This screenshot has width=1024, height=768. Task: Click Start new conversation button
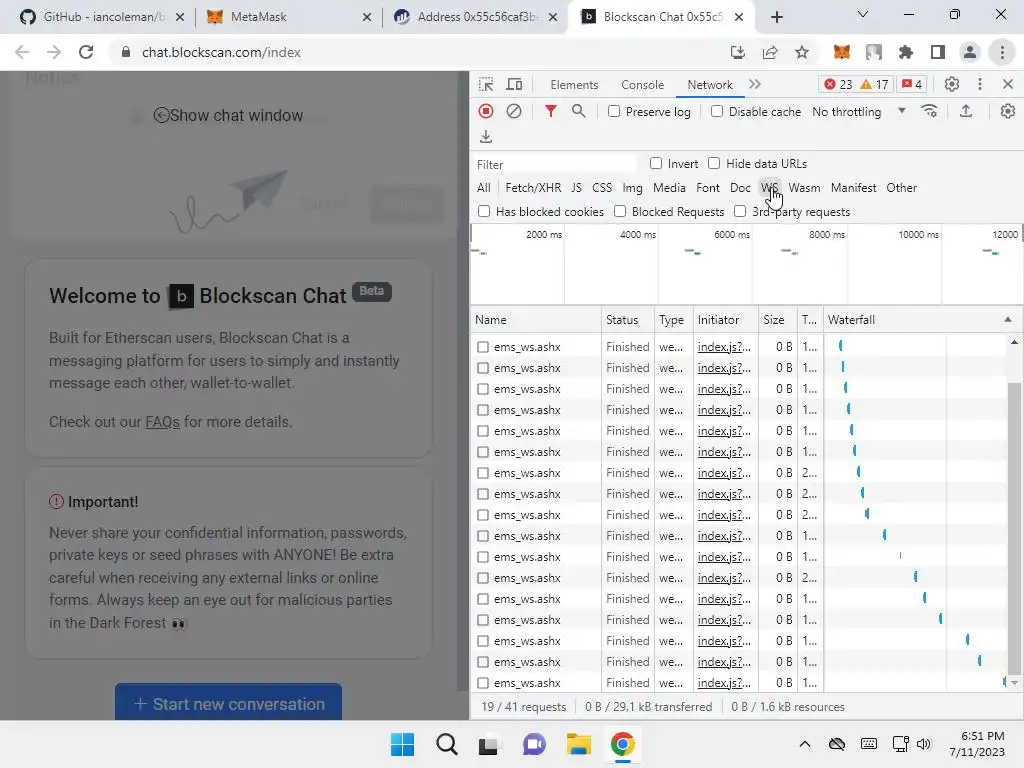(229, 703)
